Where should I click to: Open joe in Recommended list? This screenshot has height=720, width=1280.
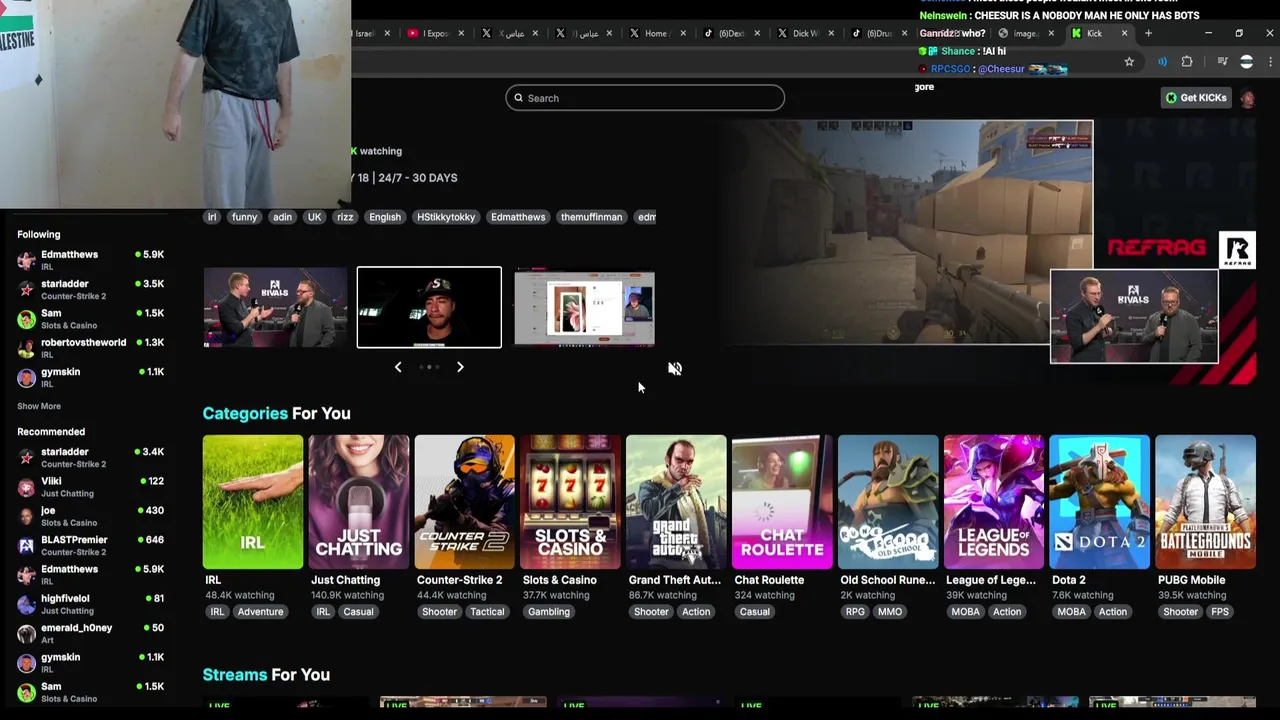tap(90, 516)
